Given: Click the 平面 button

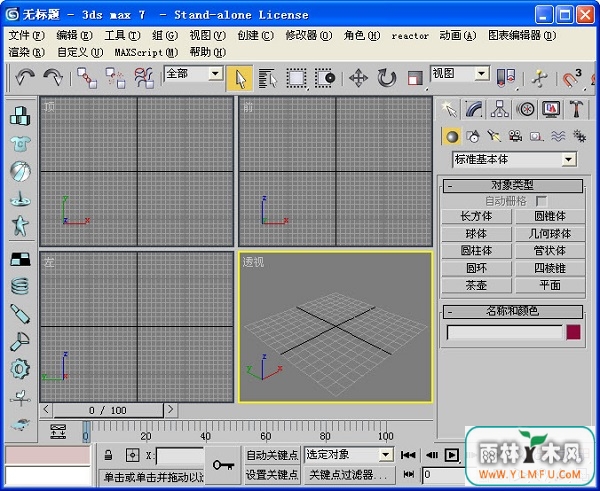Looking at the screenshot, I should (550, 285).
